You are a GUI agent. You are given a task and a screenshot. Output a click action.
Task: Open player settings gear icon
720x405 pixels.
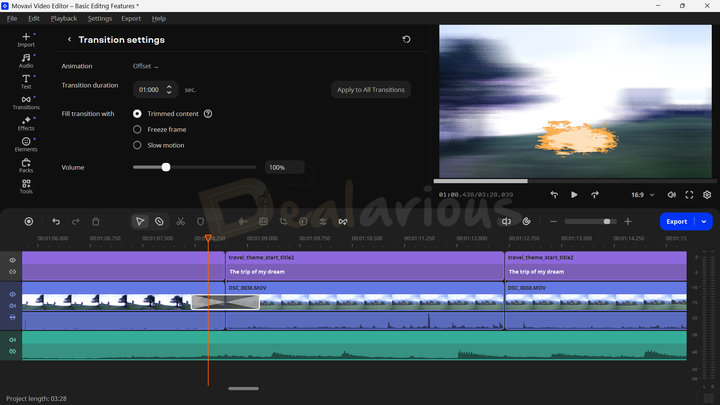click(707, 195)
